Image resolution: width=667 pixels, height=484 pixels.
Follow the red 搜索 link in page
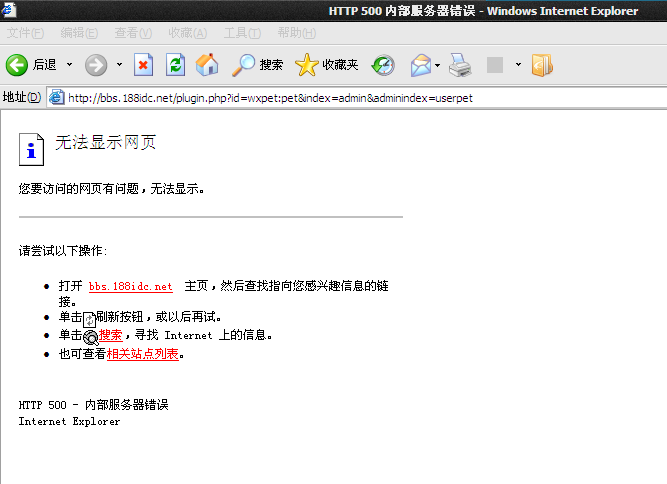click(x=111, y=335)
